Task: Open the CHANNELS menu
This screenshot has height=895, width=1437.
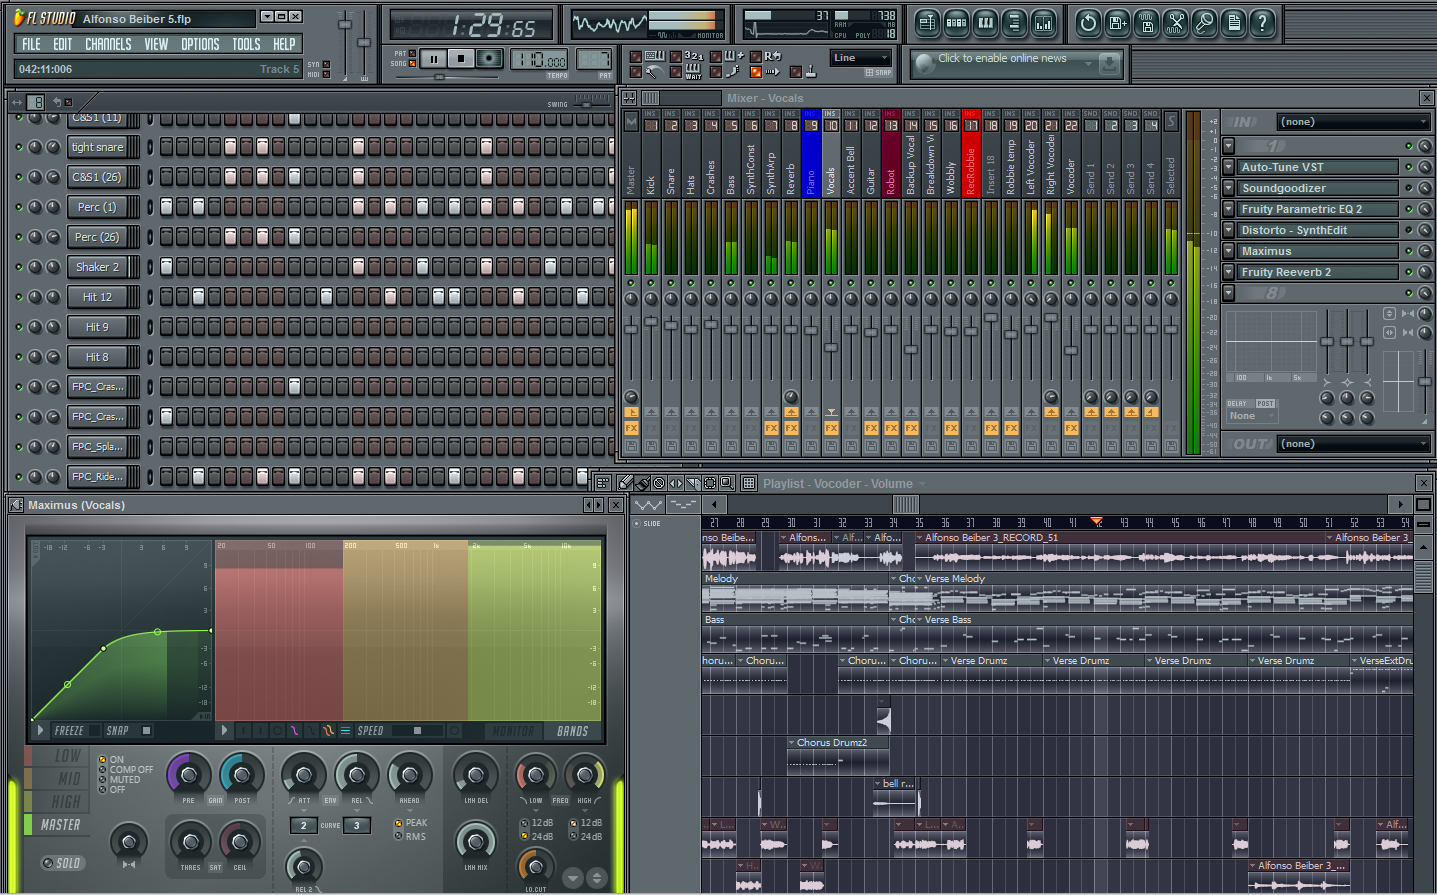Action: (x=108, y=44)
